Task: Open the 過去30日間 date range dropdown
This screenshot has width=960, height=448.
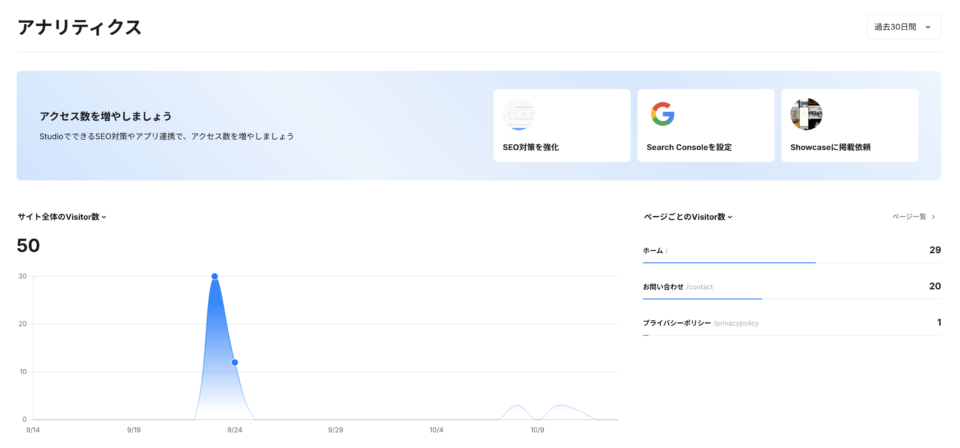Action: (x=903, y=27)
